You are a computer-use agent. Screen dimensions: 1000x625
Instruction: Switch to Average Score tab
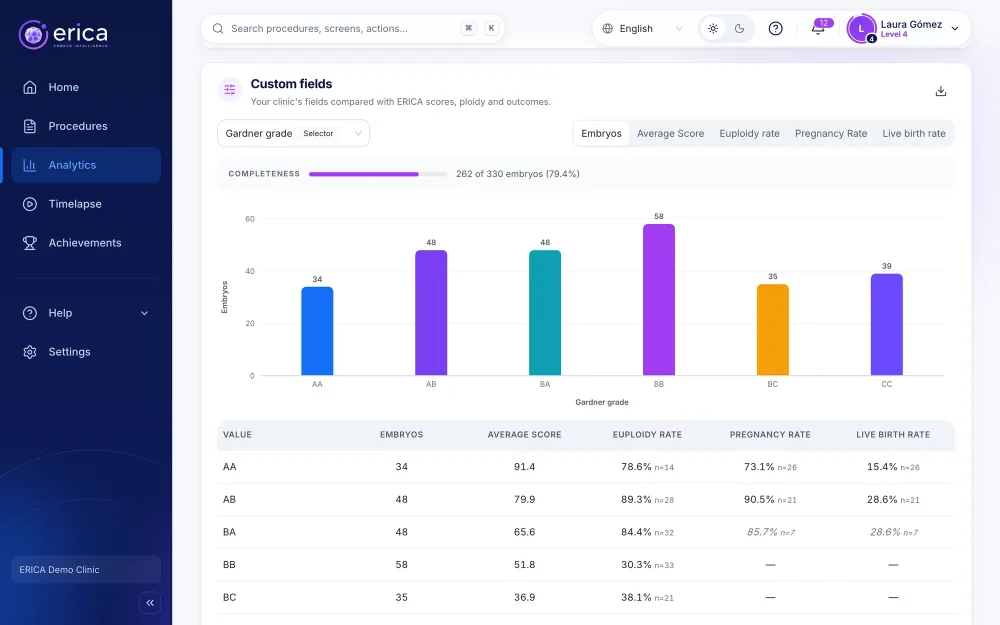[670, 133]
